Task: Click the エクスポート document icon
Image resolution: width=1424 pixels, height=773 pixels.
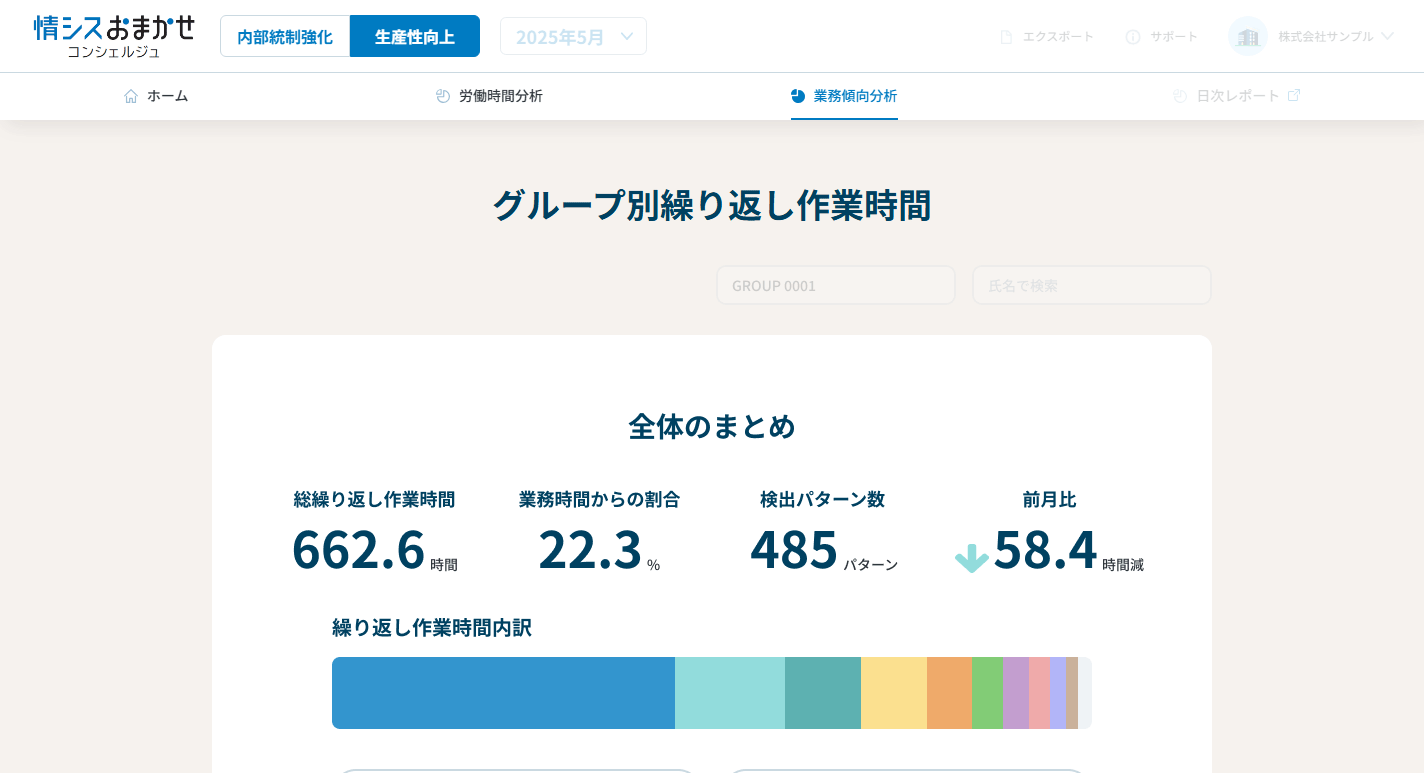Action: [x=1004, y=36]
